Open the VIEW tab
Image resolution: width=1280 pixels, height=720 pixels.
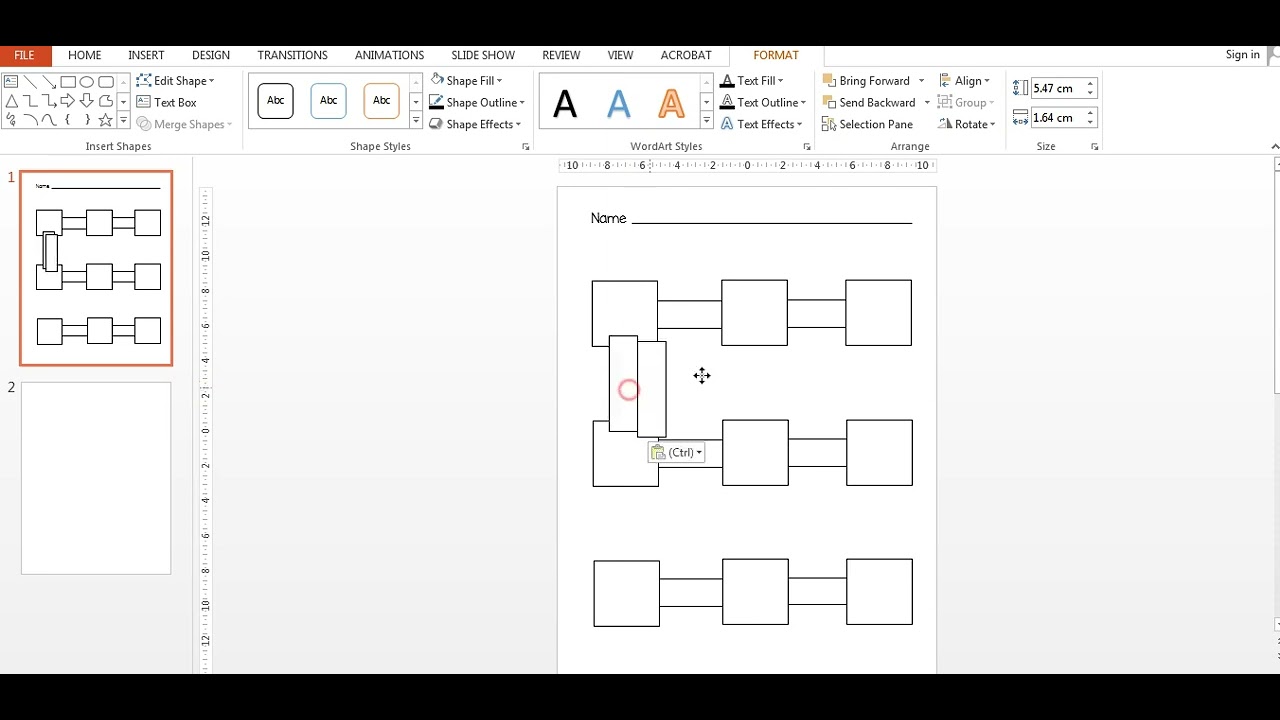coord(620,55)
